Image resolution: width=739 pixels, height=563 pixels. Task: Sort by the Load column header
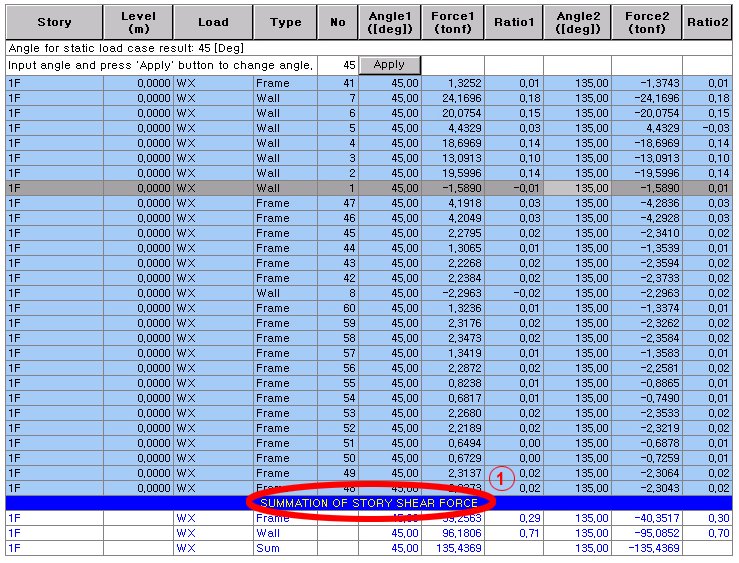tap(213, 21)
